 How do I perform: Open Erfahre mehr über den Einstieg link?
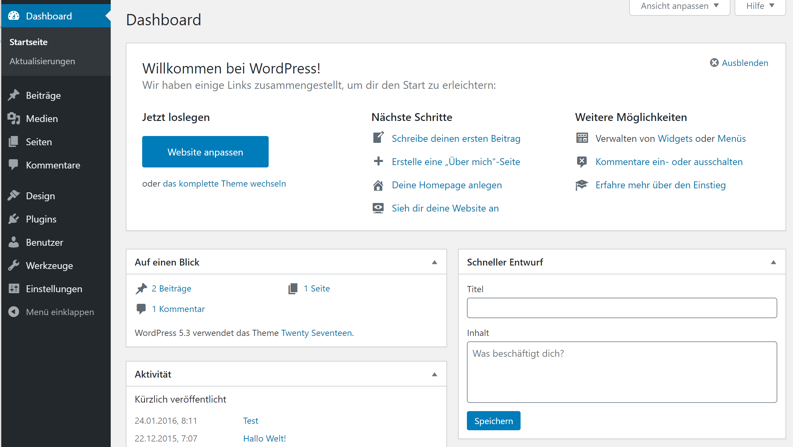click(x=660, y=185)
